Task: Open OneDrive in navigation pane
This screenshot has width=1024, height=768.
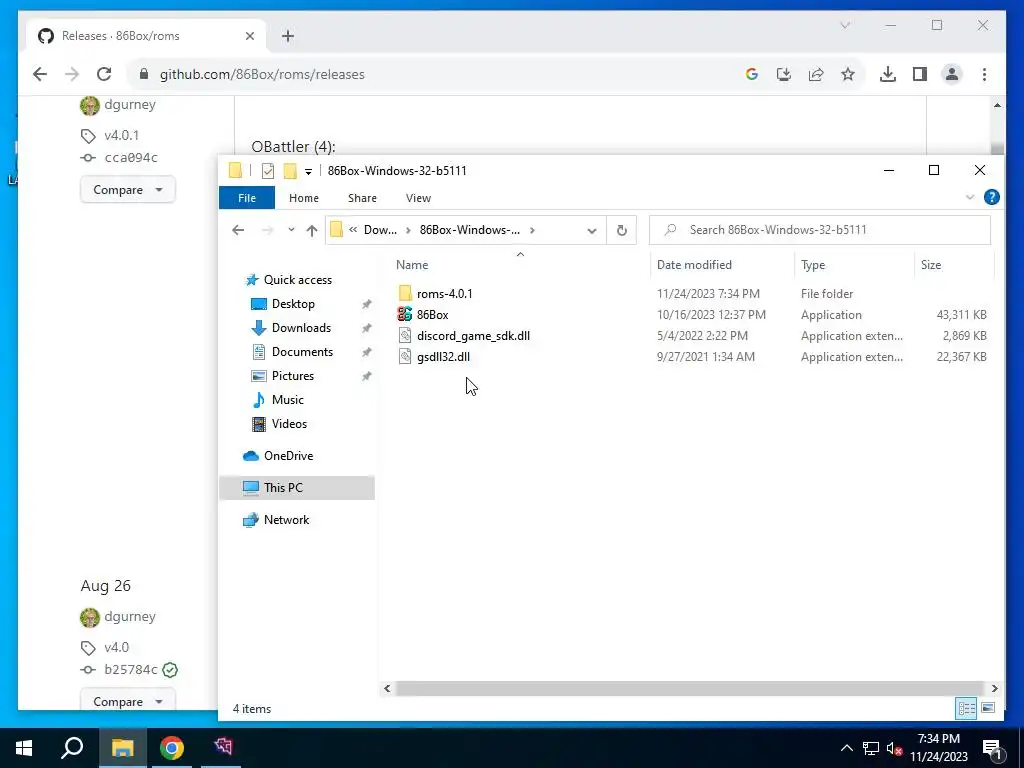Action: (288, 456)
